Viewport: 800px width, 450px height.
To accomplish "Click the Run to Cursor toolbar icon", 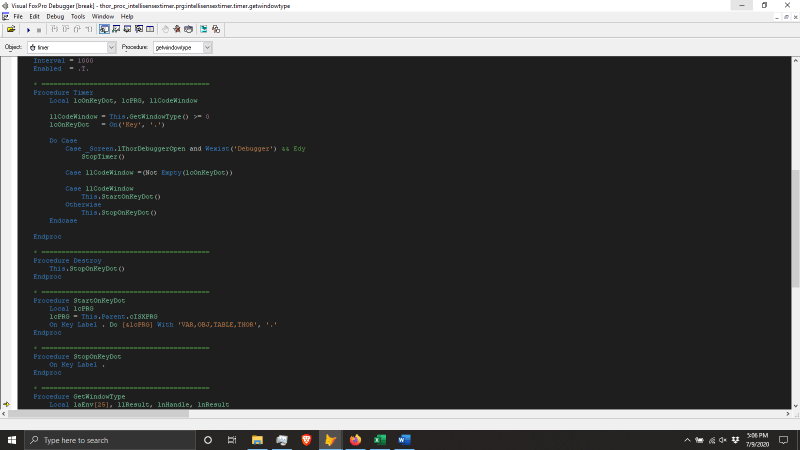I will click(x=89, y=30).
